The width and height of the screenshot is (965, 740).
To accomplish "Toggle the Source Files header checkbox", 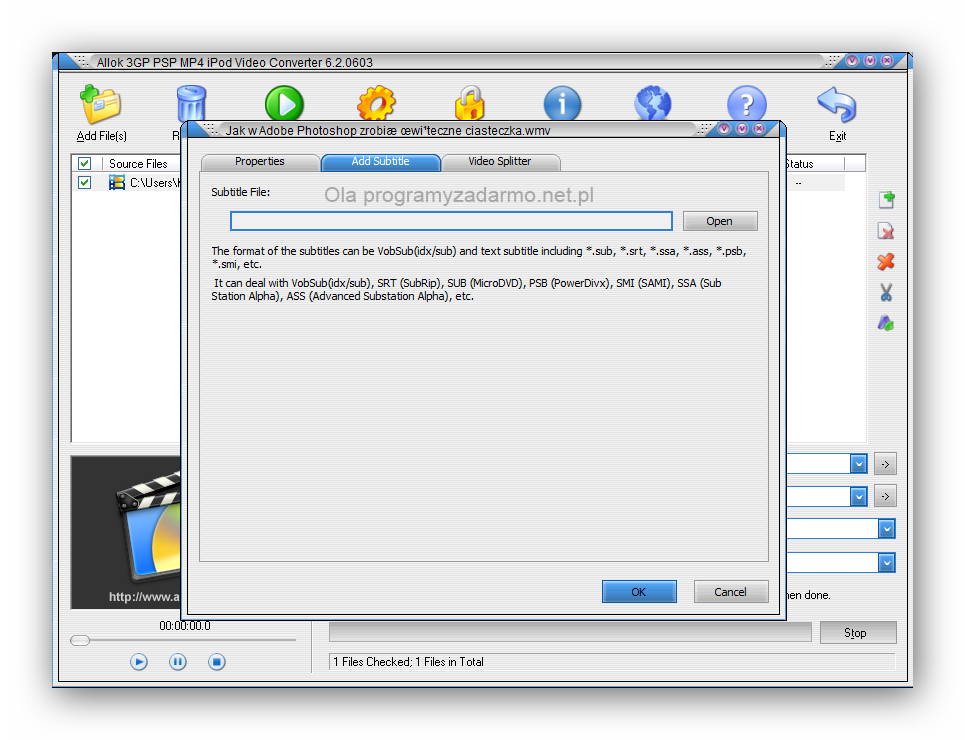I will pyautogui.click(x=85, y=163).
